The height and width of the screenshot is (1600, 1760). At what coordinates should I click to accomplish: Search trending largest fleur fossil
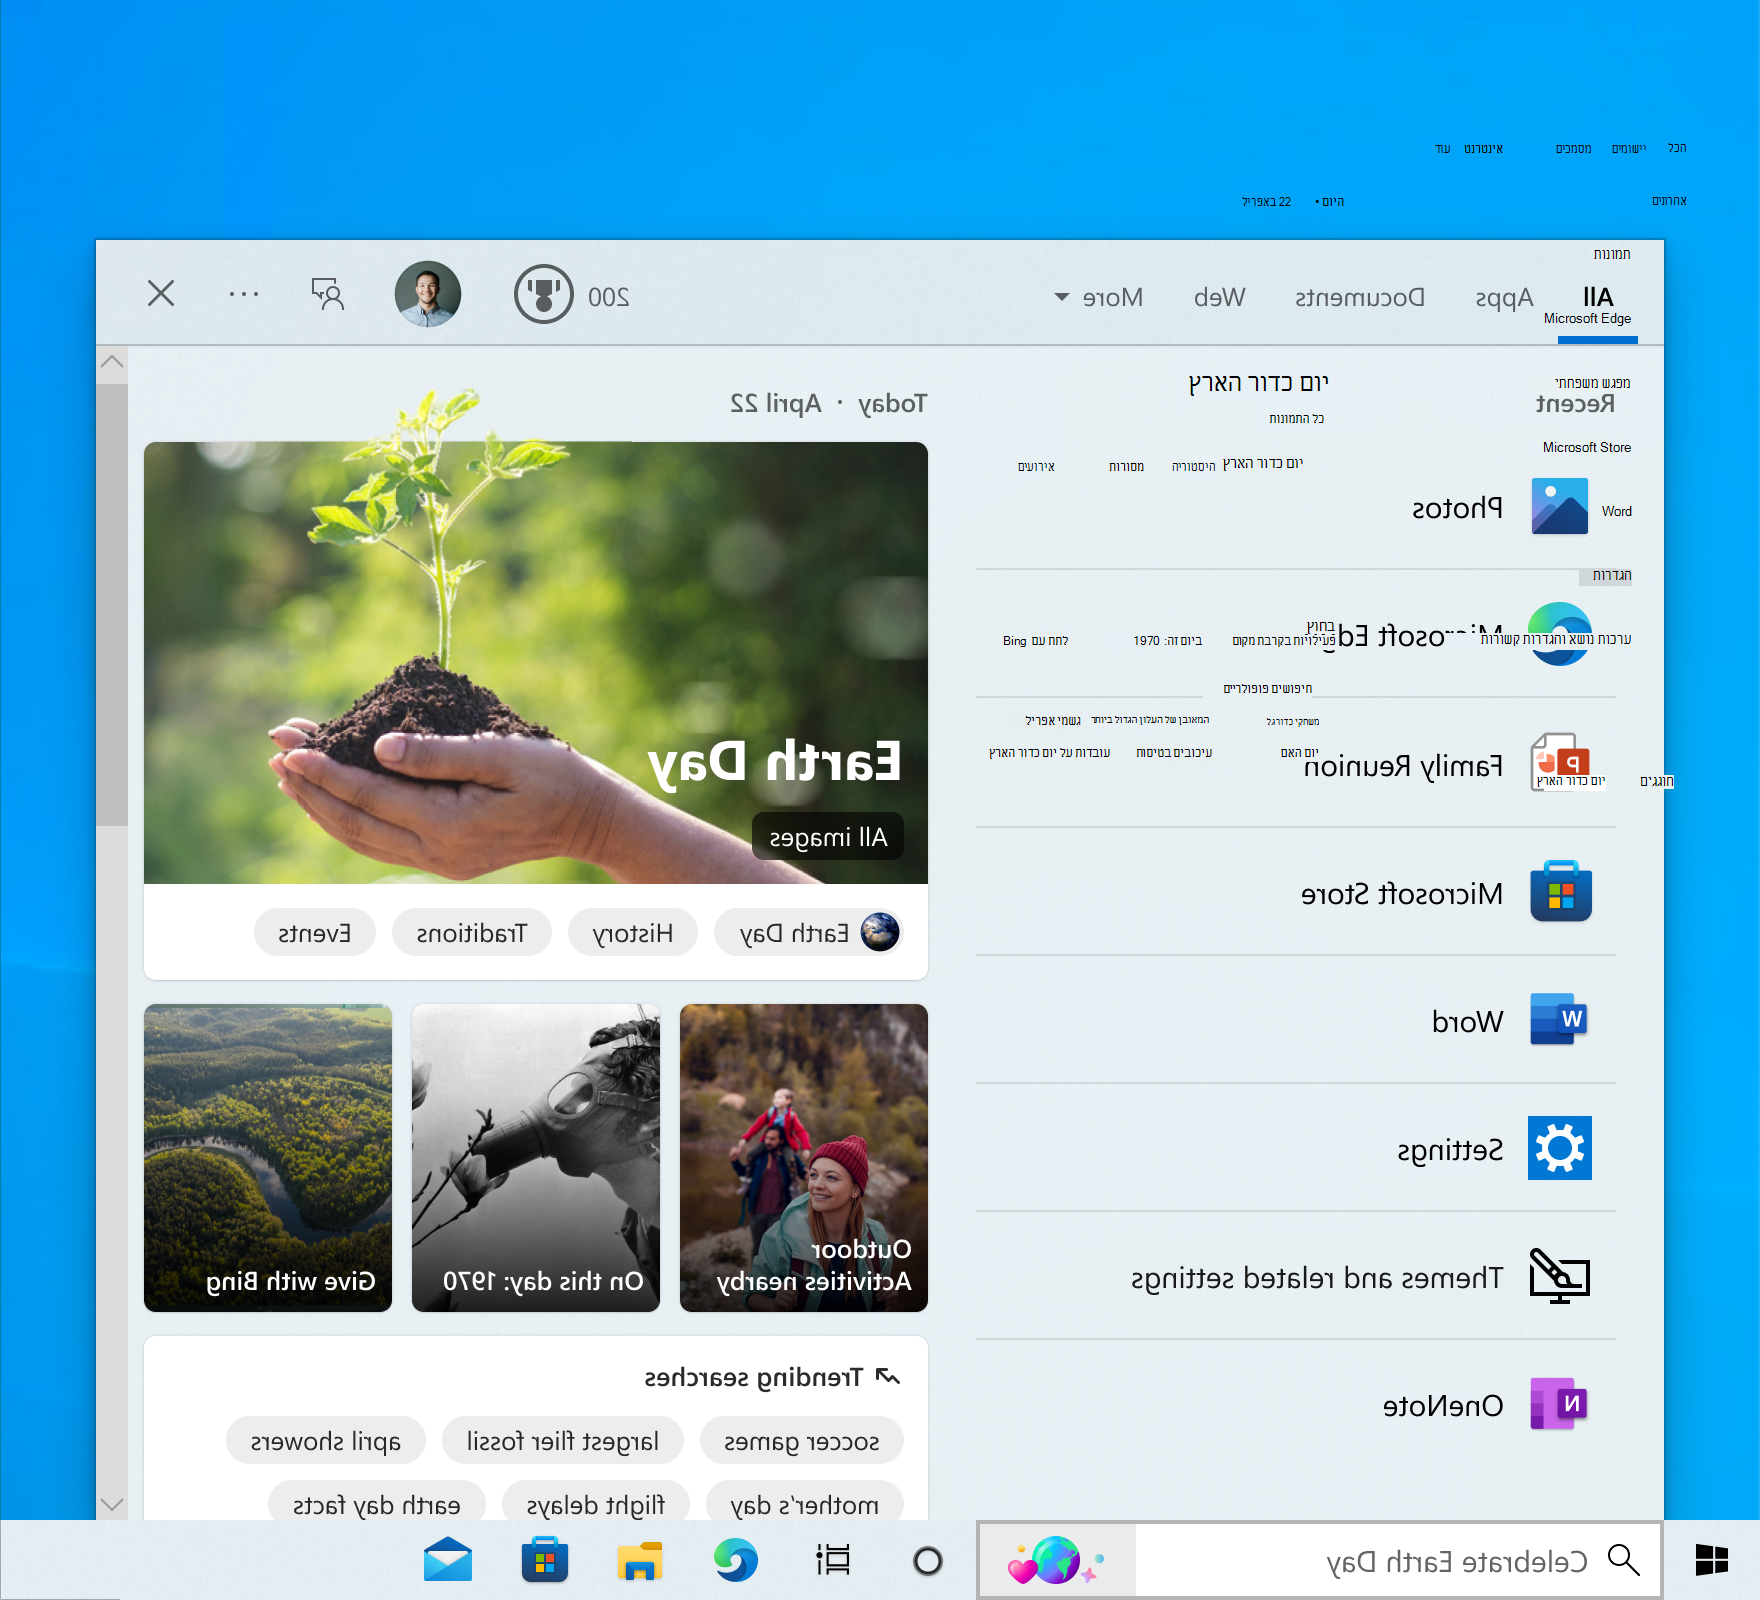563,1441
